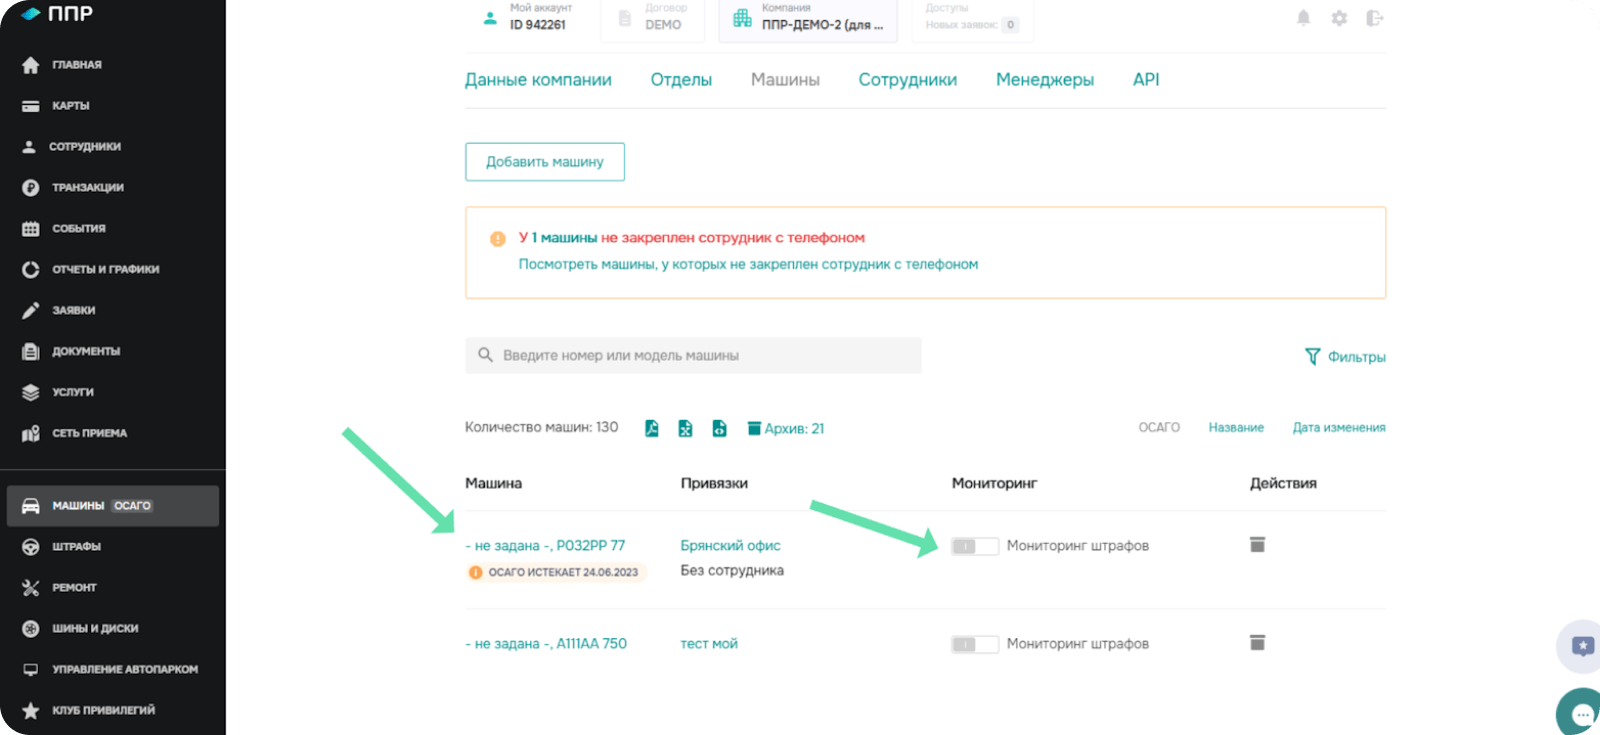Image resolution: width=1600 pixels, height=735 pixels.
Task: Export the car list as Excel
Action: coord(685,428)
